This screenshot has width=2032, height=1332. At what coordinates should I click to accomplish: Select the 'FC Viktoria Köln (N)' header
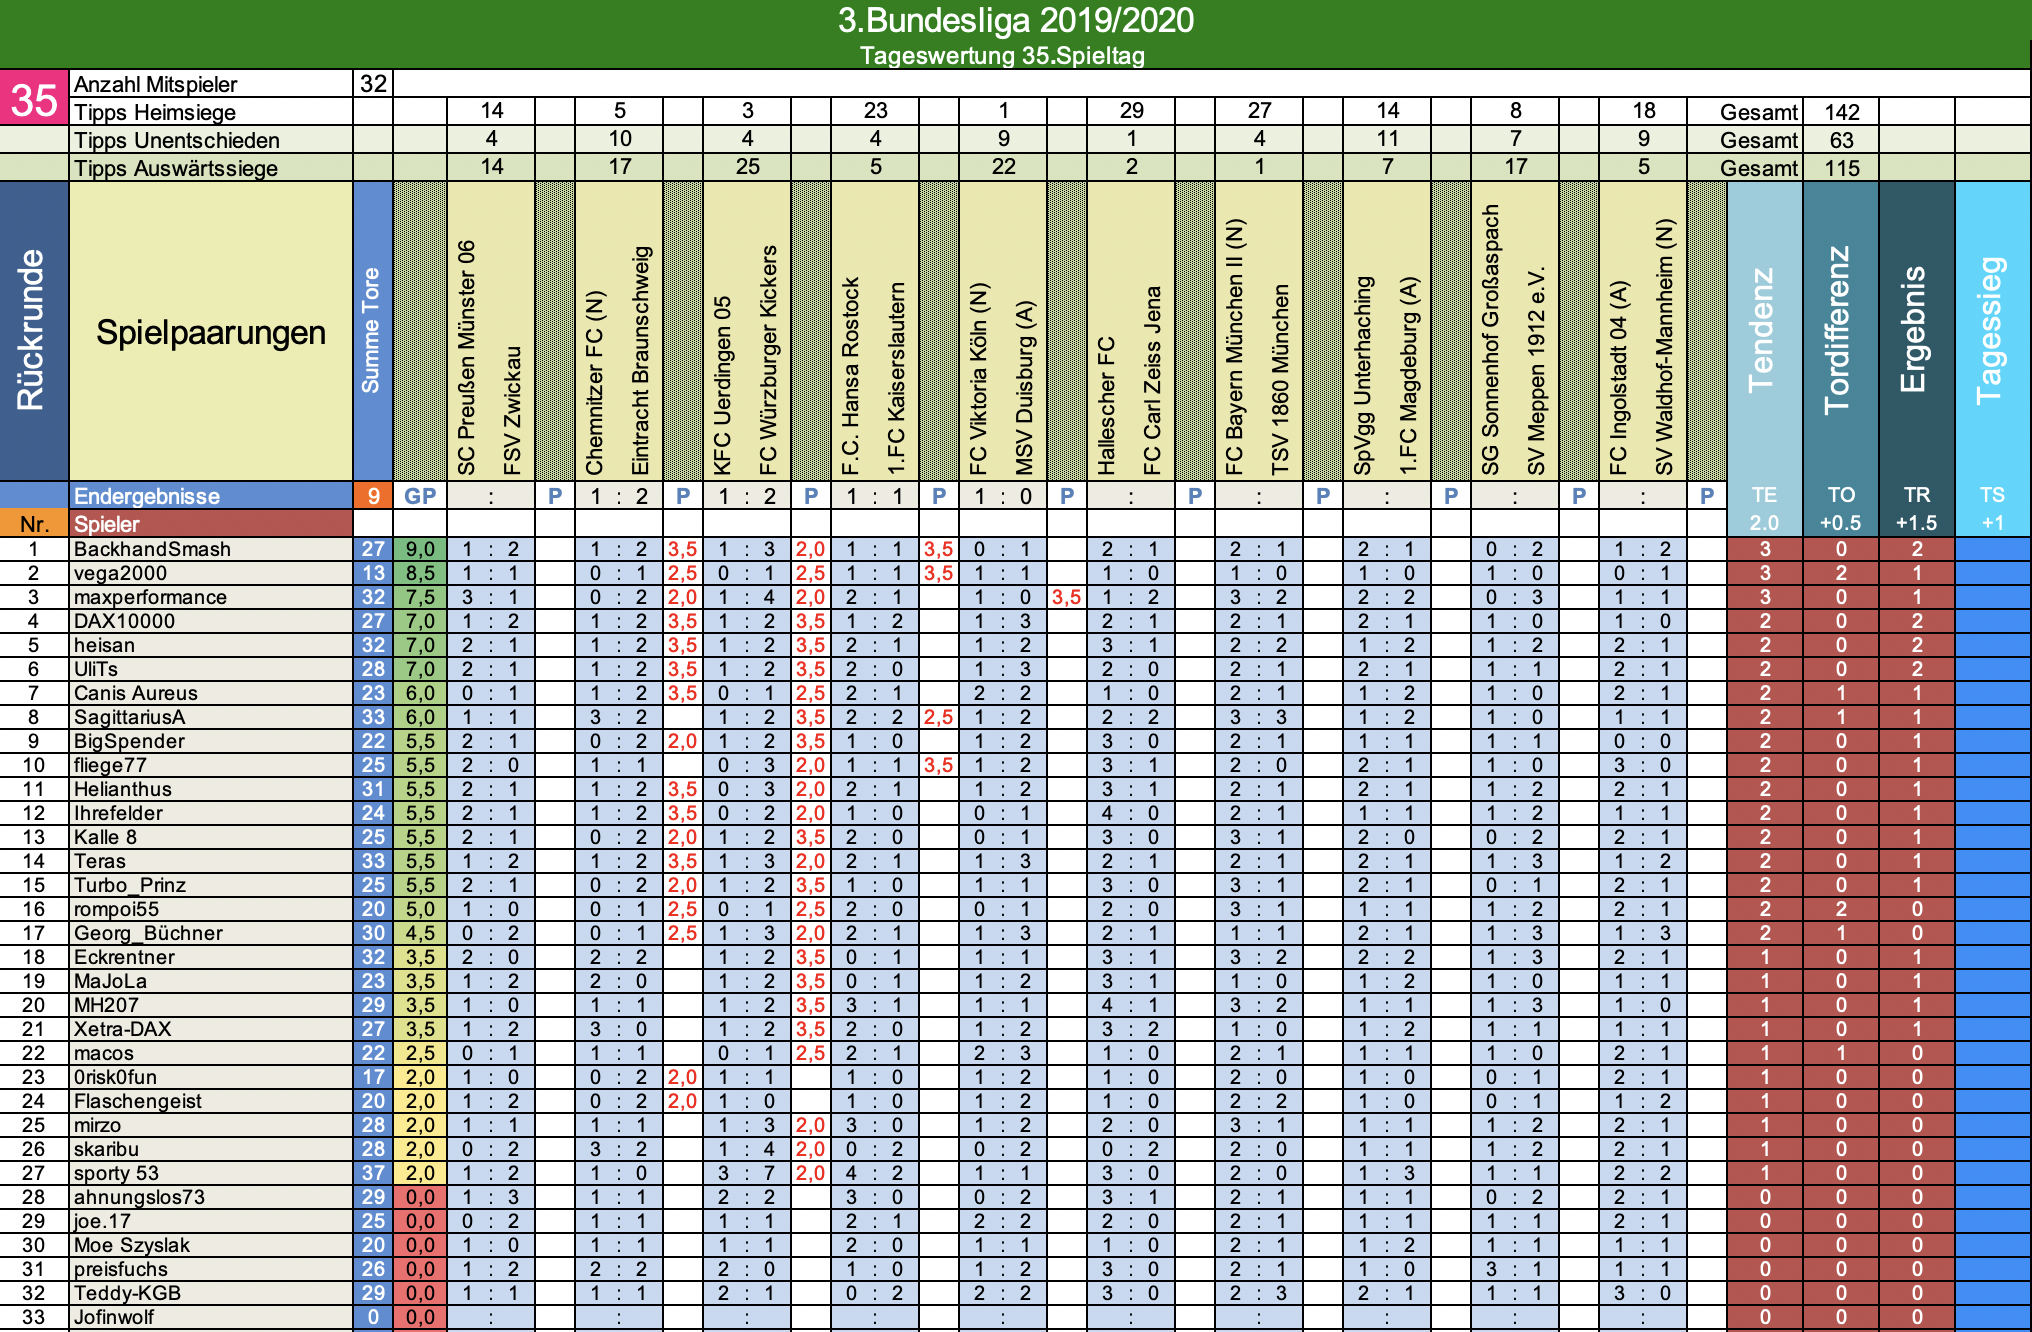click(x=979, y=378)
